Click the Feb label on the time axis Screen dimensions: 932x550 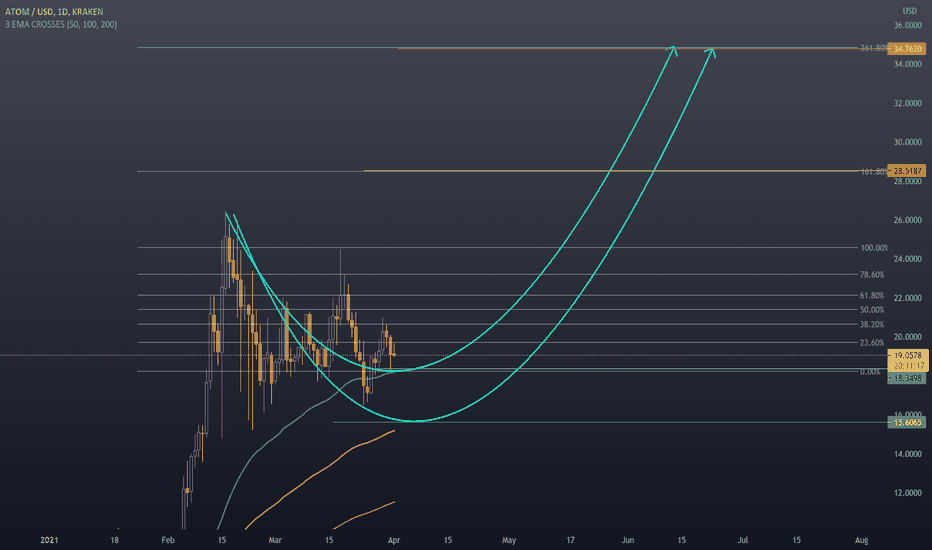point(168,540)
